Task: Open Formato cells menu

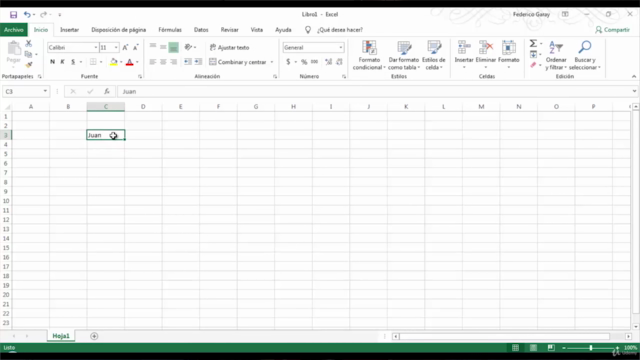Action: point(509,55)
